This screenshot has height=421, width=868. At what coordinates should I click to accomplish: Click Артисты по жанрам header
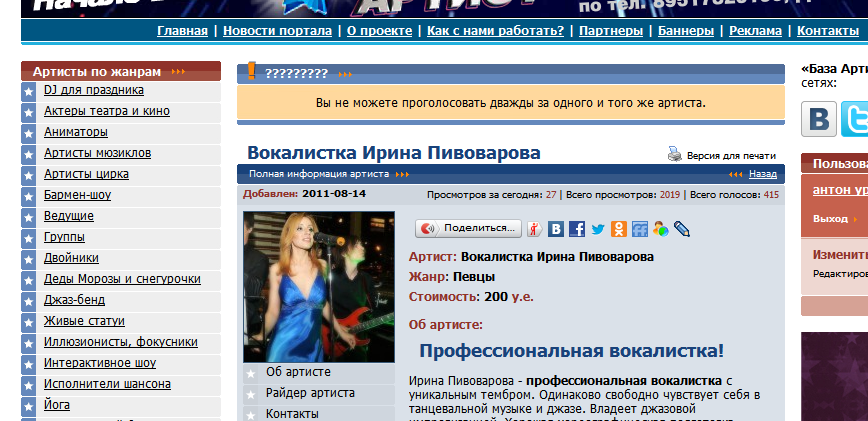[x=121, y=71]
